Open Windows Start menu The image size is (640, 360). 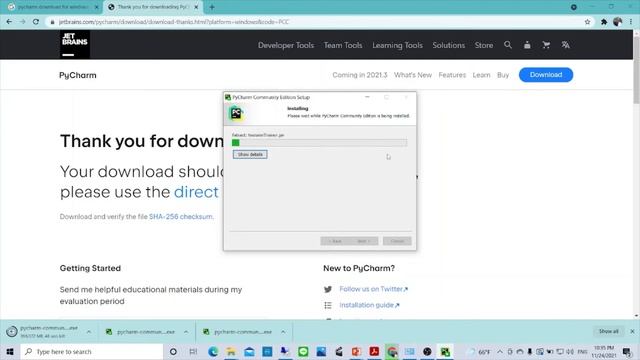pos(10,351)
